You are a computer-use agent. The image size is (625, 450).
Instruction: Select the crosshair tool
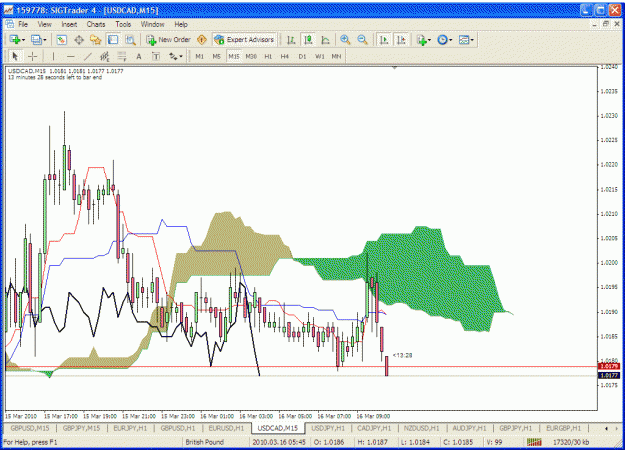[33, 57]
